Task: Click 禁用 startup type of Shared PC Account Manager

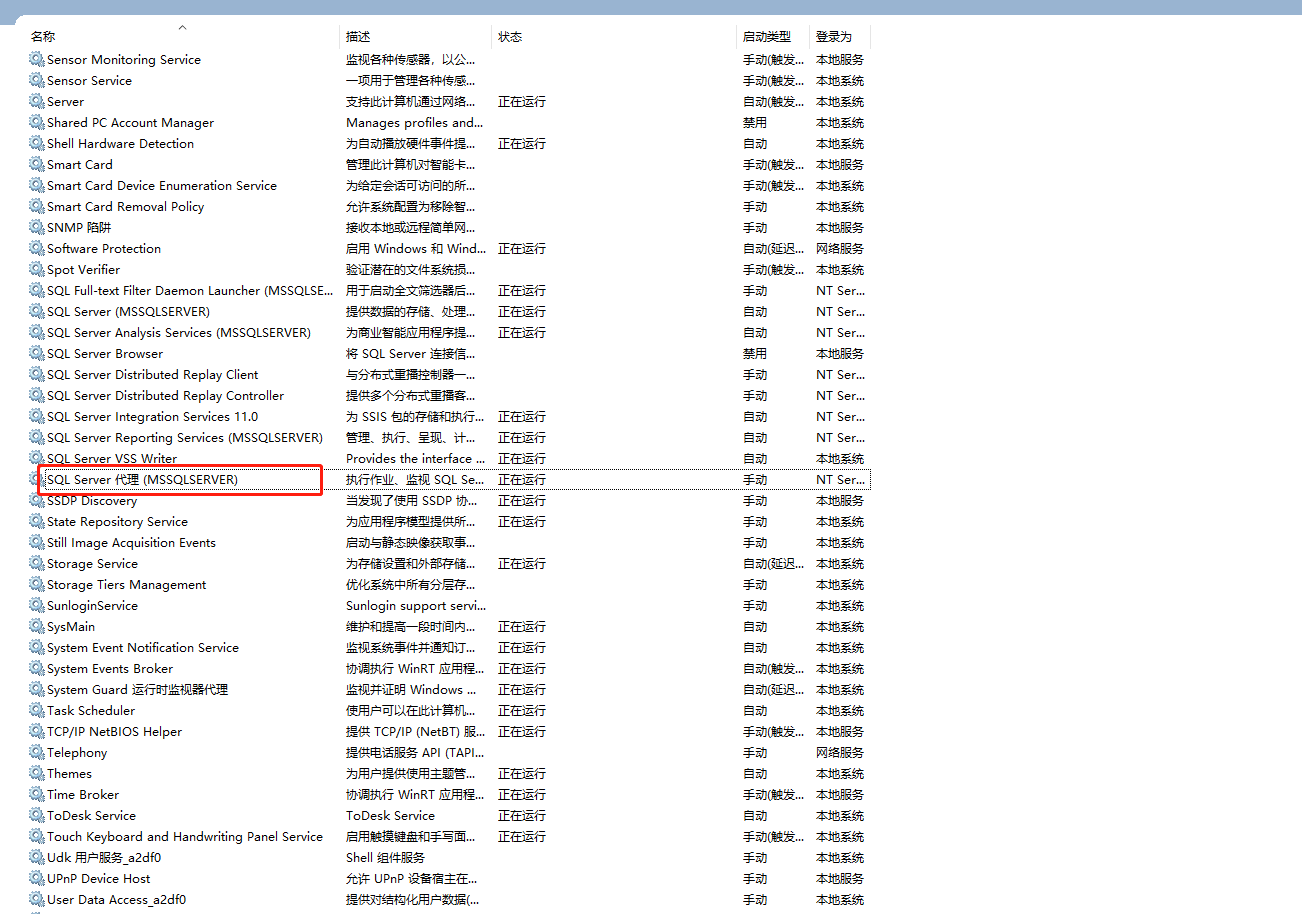Action: click(755, 123)
